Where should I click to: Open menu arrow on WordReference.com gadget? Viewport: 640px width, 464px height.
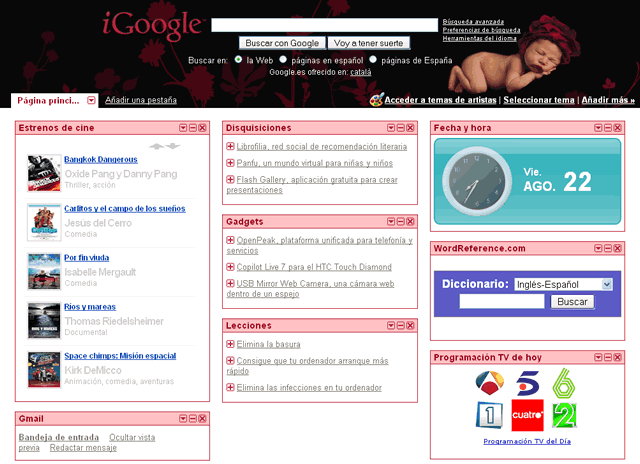pos(598,249)
